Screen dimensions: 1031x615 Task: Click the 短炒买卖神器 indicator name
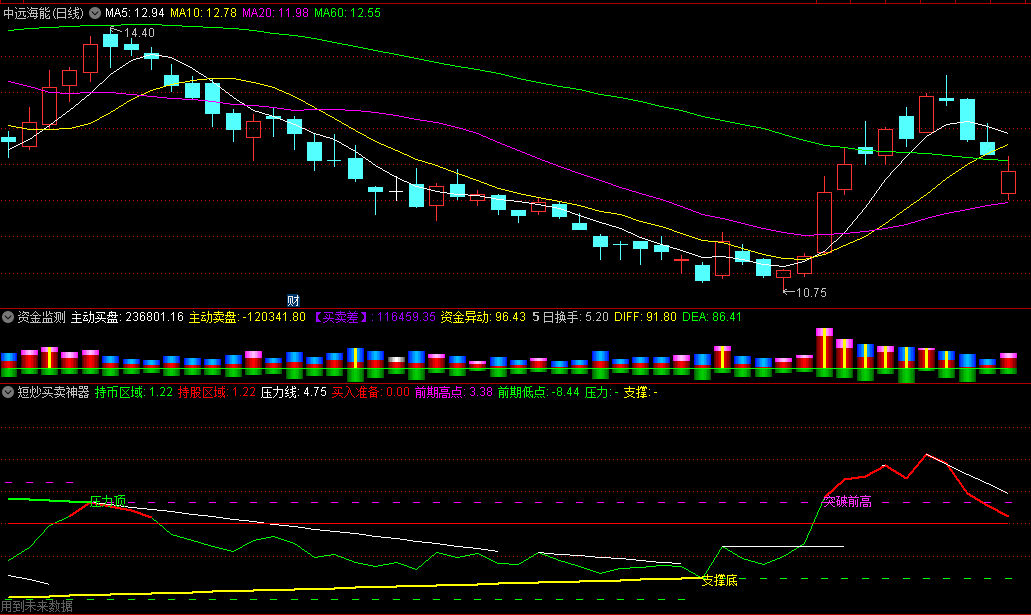(x=53, y=392)
